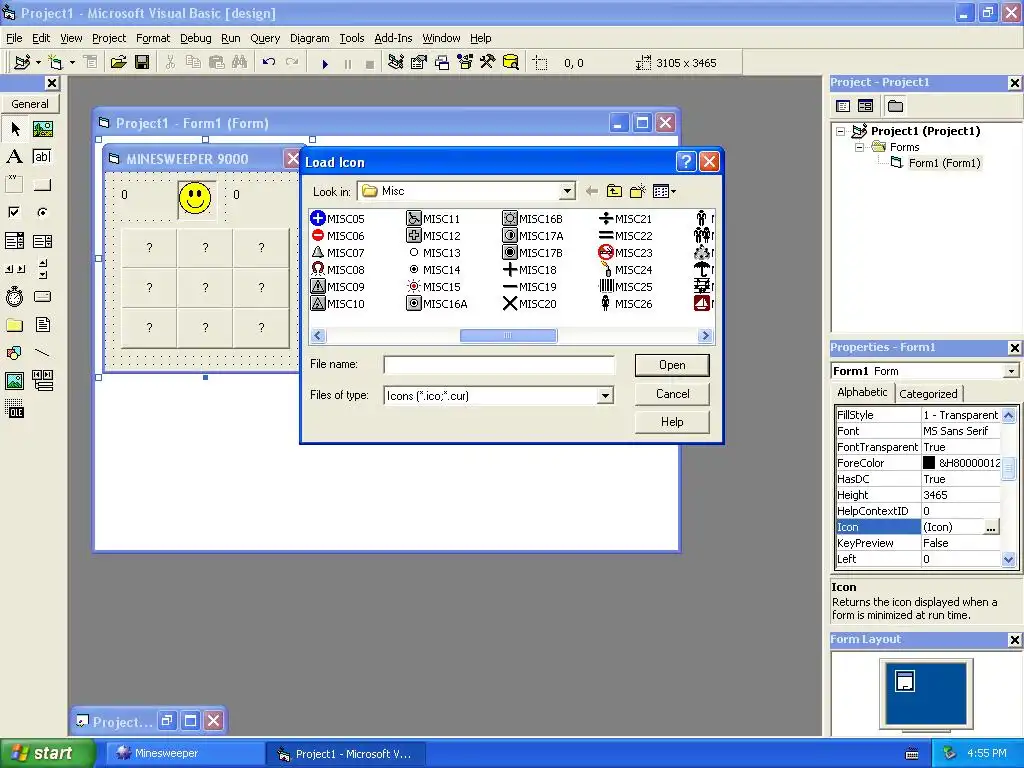Click Cancel in Load Icon dialog
1024x768 pixels.
672,394
